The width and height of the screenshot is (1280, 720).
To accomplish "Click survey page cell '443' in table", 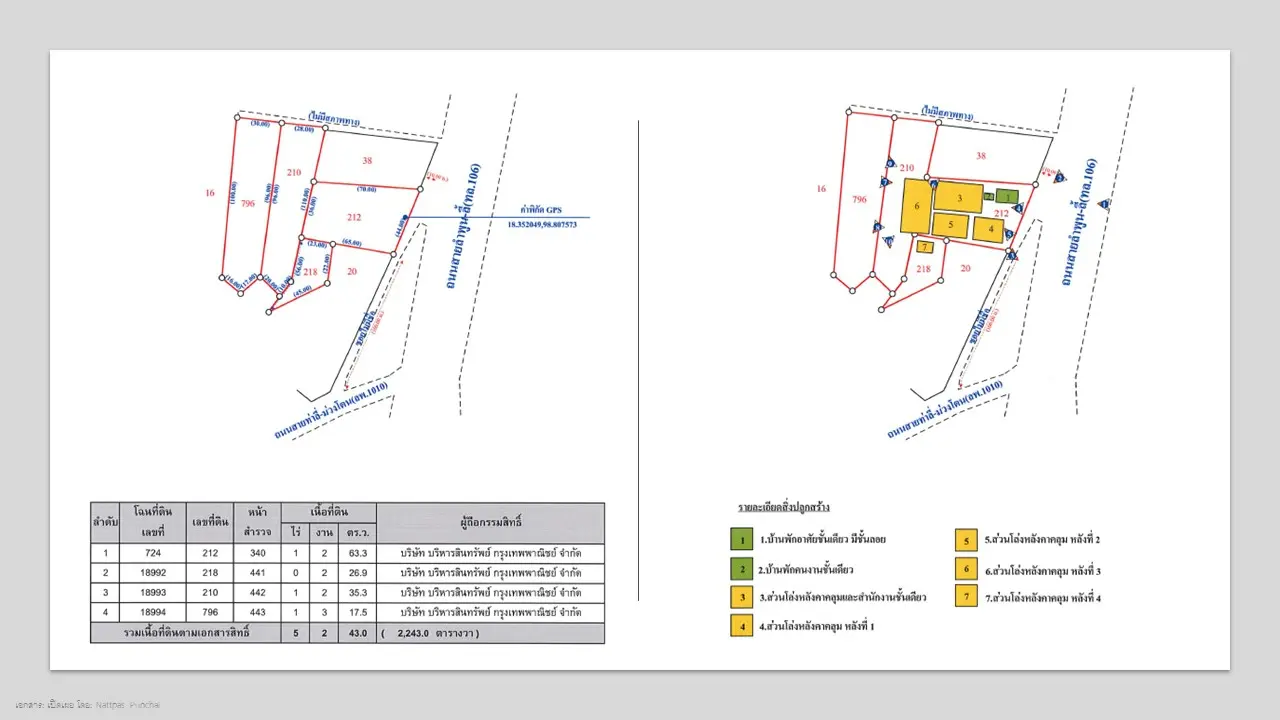I will pos(257,612).
